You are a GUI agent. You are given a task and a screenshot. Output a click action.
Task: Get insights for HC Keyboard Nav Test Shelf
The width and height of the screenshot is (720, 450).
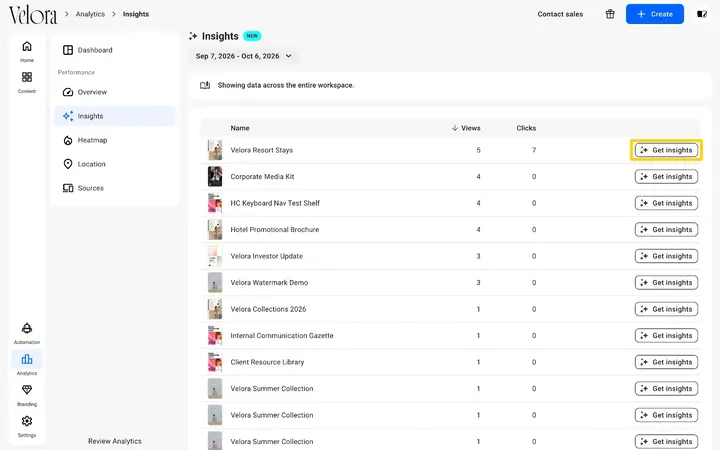click(666, 203)
